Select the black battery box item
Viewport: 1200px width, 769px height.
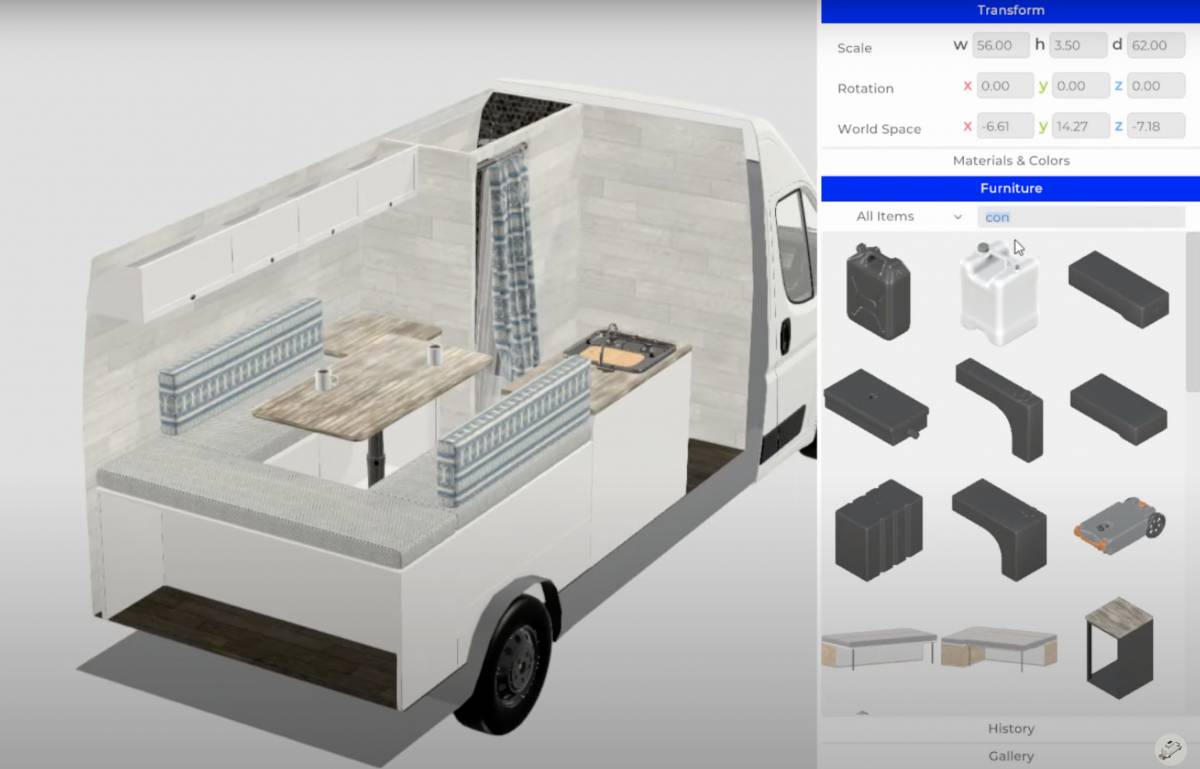pos(878,528)
